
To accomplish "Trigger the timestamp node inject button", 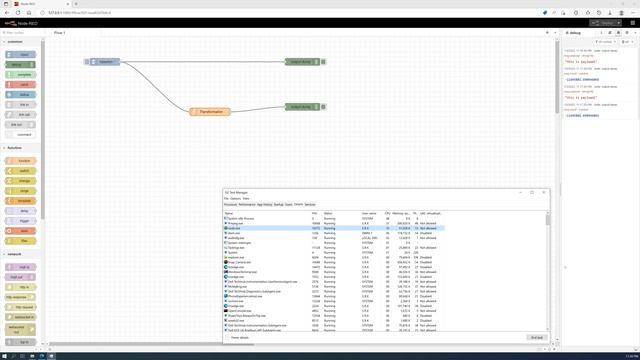I will point(87,62).
